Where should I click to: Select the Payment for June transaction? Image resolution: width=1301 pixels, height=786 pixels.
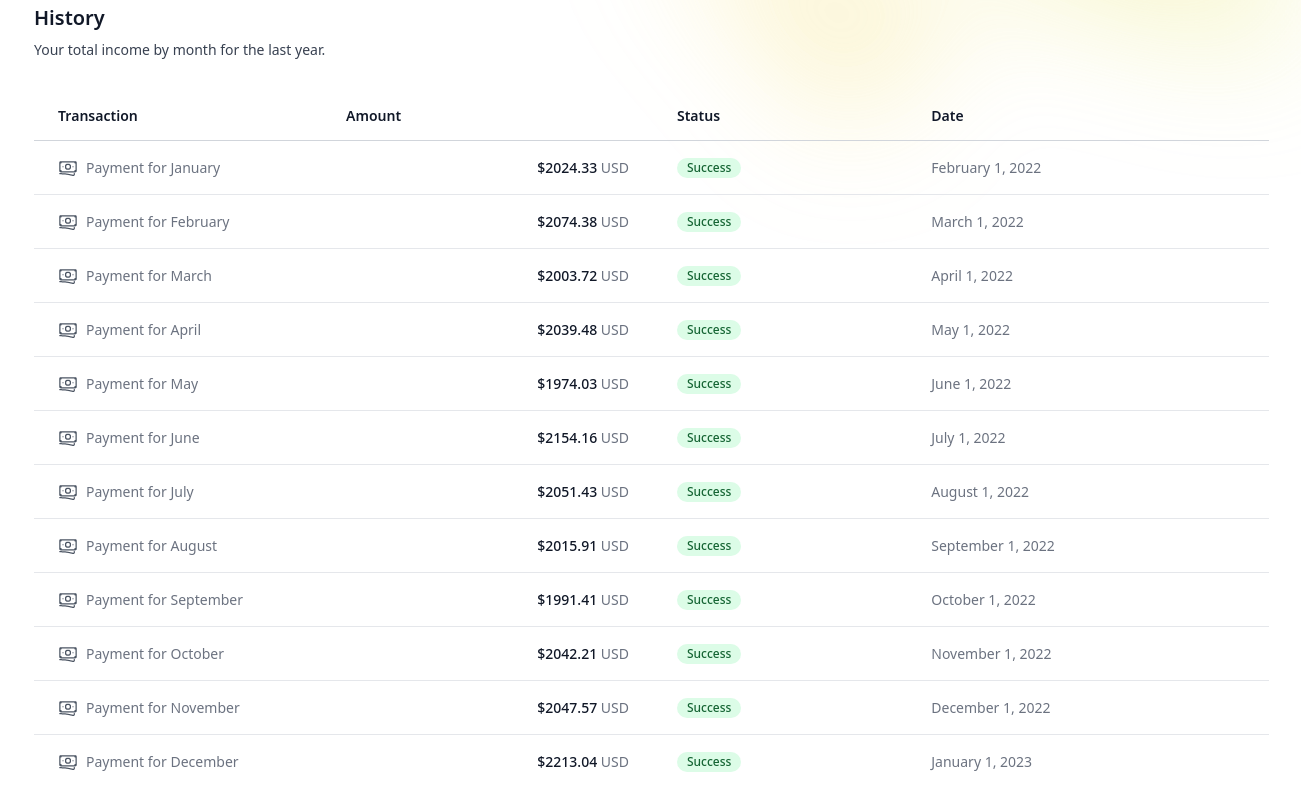click(x=142, y=438)
